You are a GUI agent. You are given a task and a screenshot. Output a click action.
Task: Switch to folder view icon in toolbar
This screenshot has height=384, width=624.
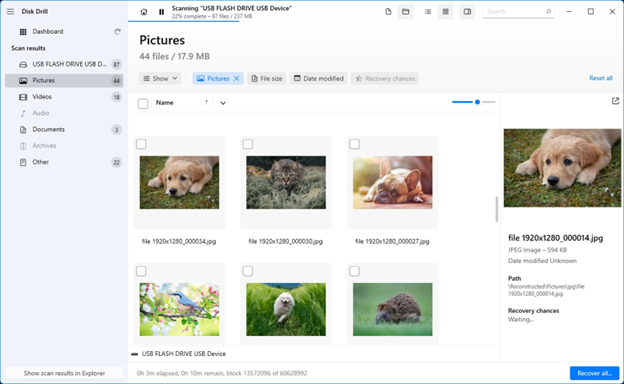coord(406,12)
